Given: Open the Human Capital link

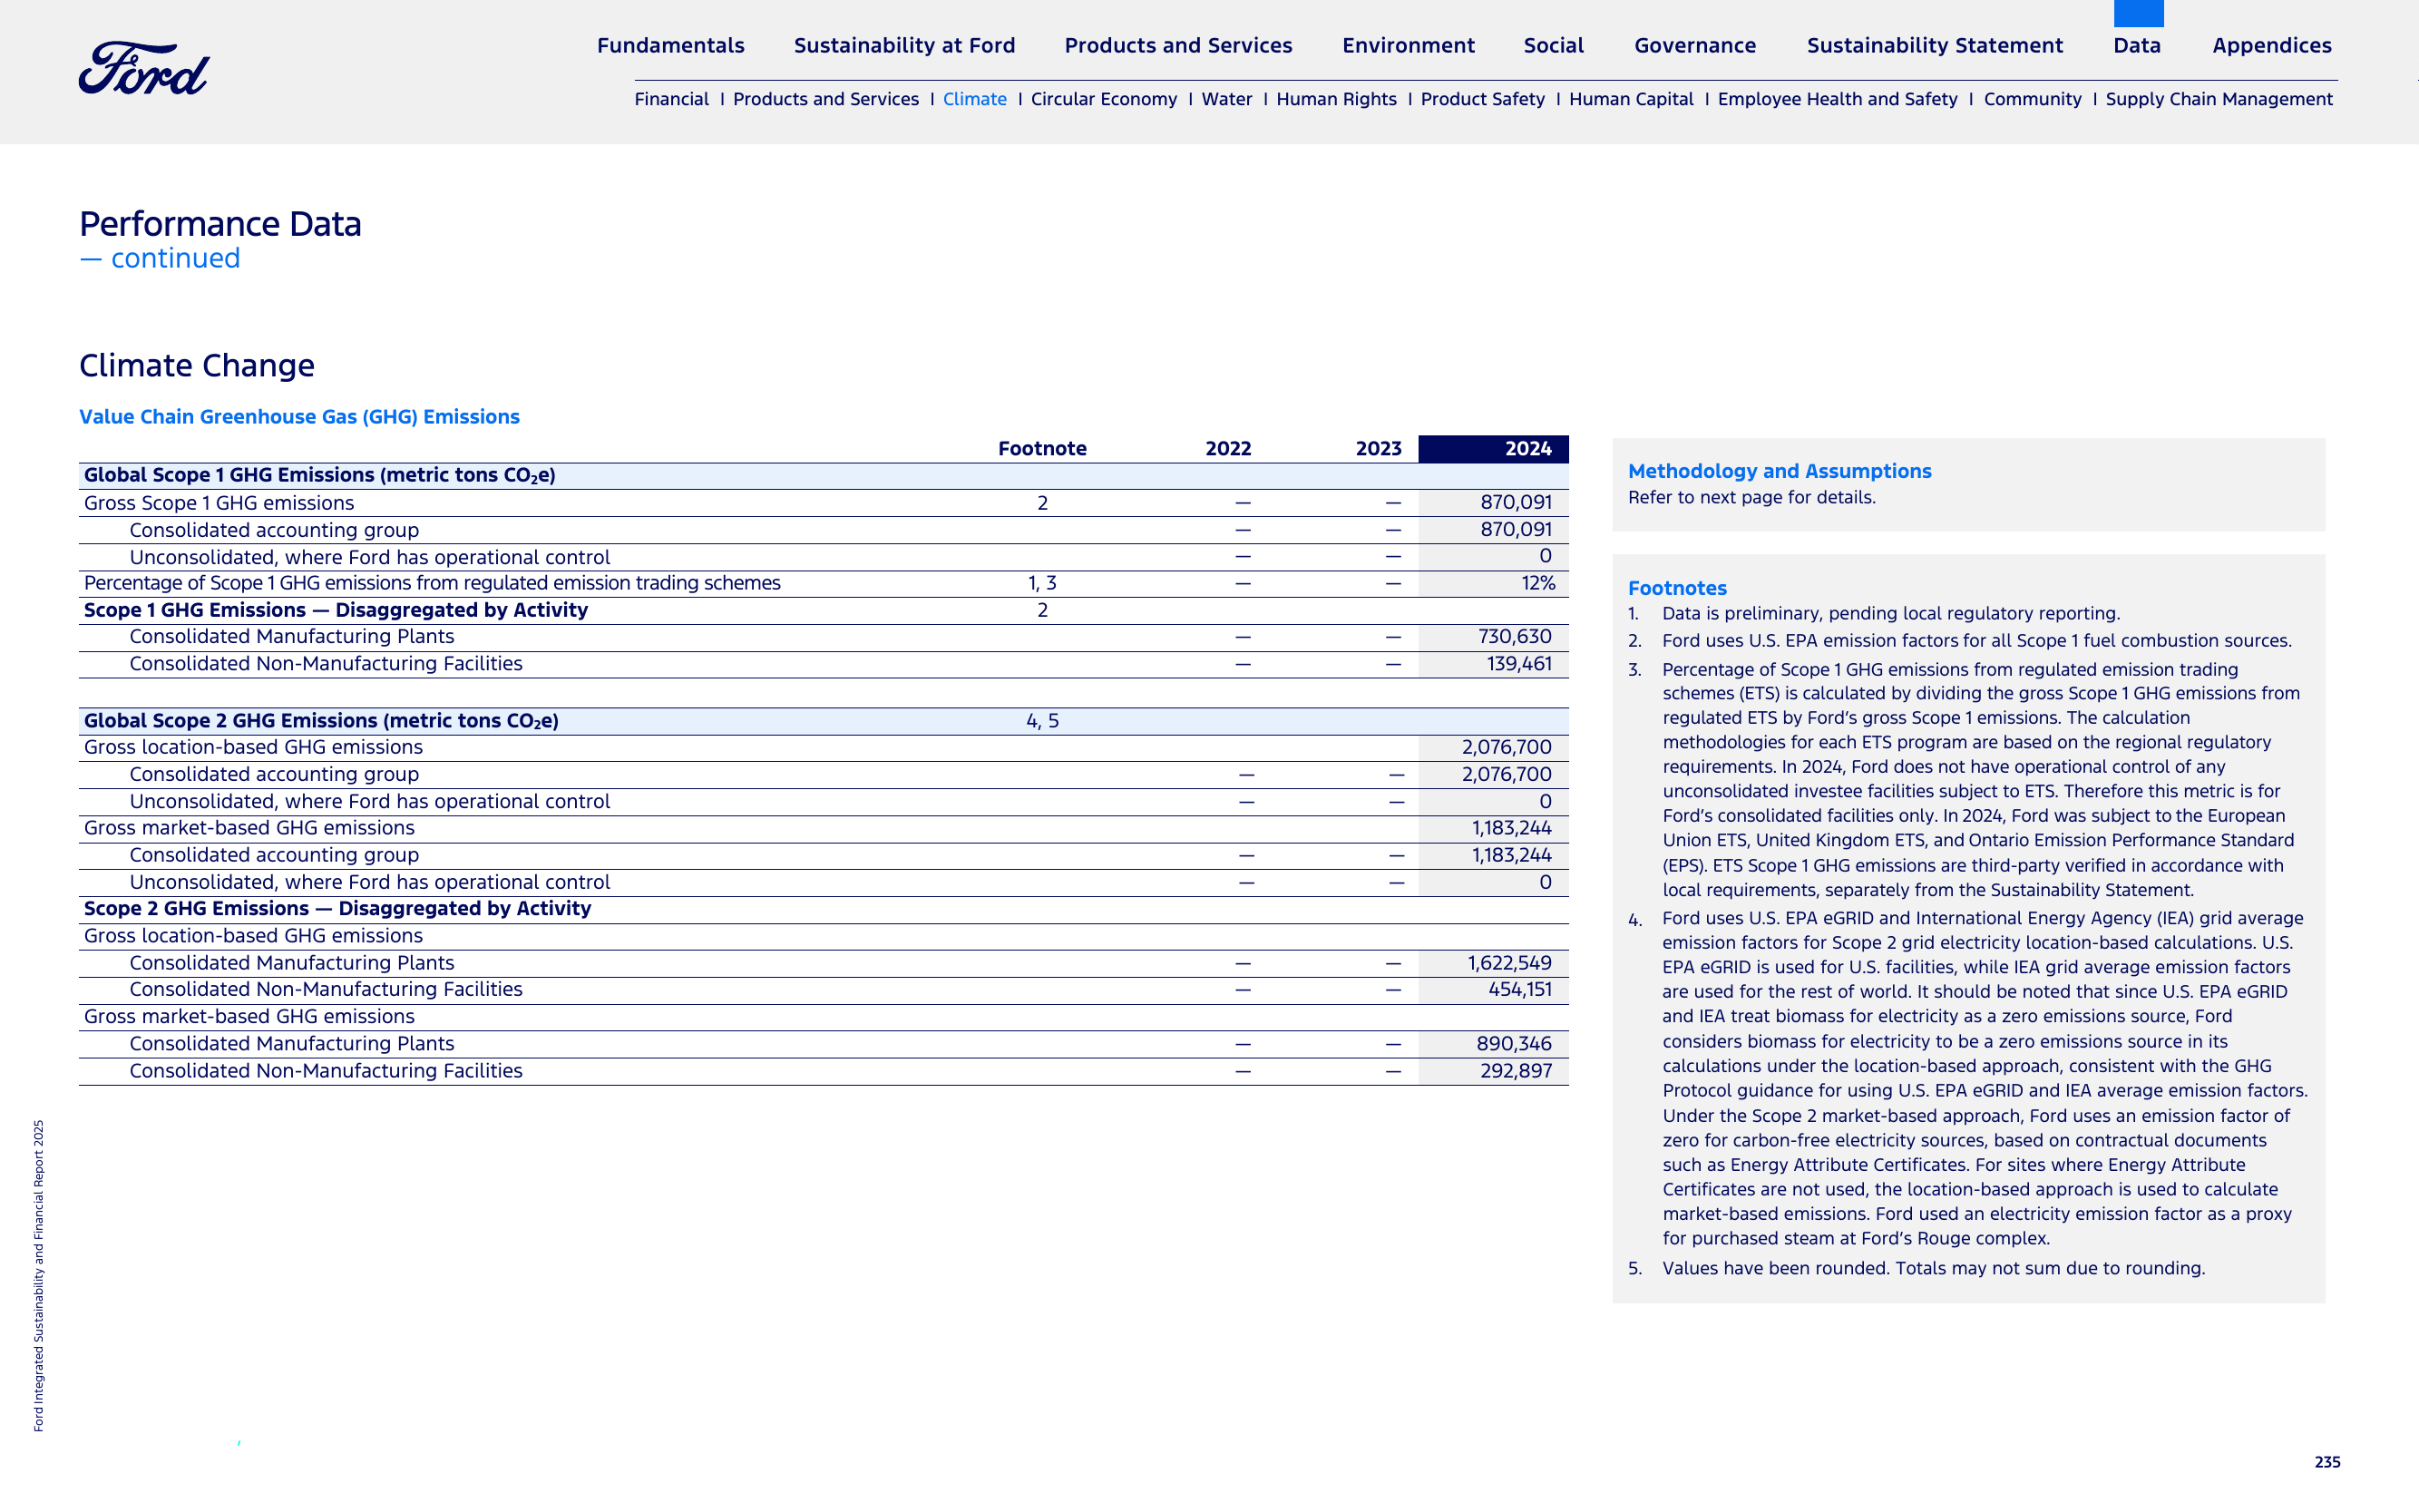Looking at the screenshot, I should [1631, 99].
